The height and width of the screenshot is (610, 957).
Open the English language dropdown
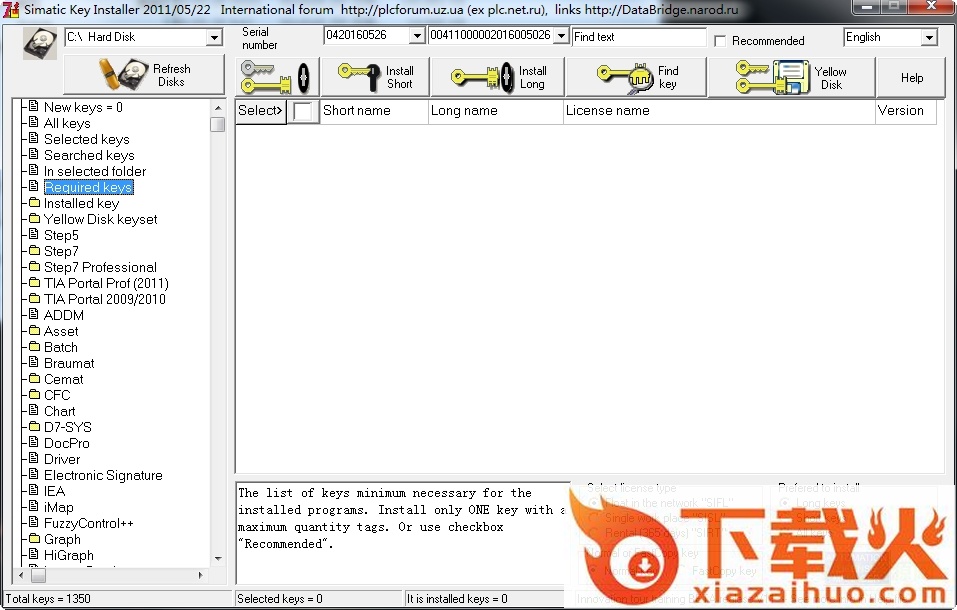point(929,37)
